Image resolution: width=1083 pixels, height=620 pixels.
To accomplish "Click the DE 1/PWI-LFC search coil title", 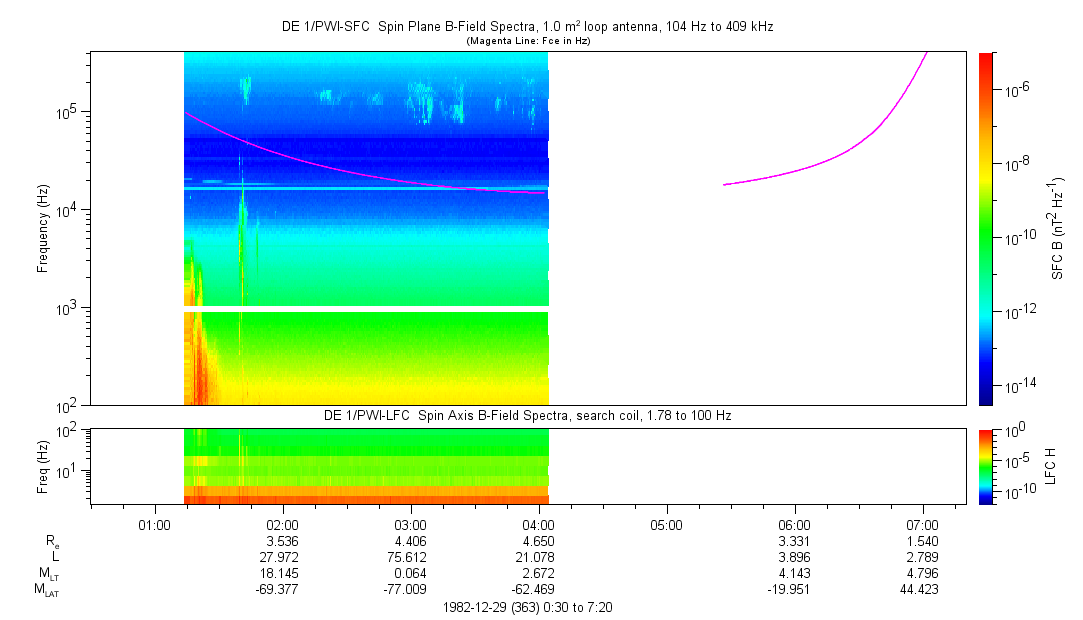I will [528, 415].
